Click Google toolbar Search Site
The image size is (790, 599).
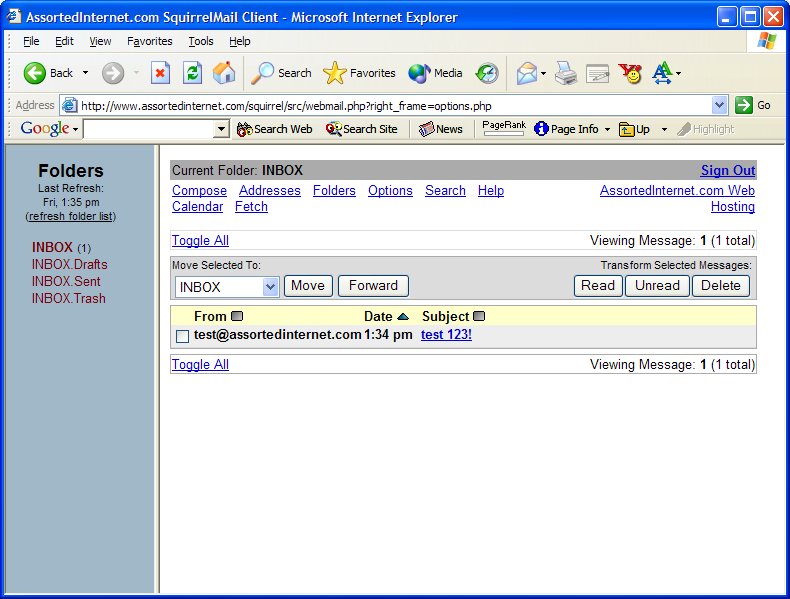362,129
